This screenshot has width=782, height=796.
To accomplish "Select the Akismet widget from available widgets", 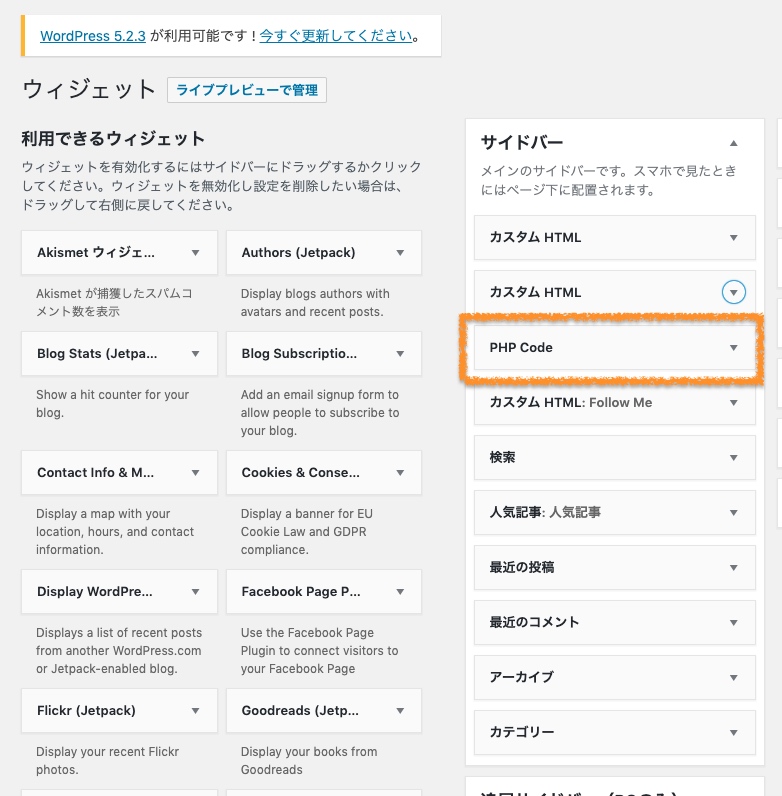I will [x=96, y=253].
